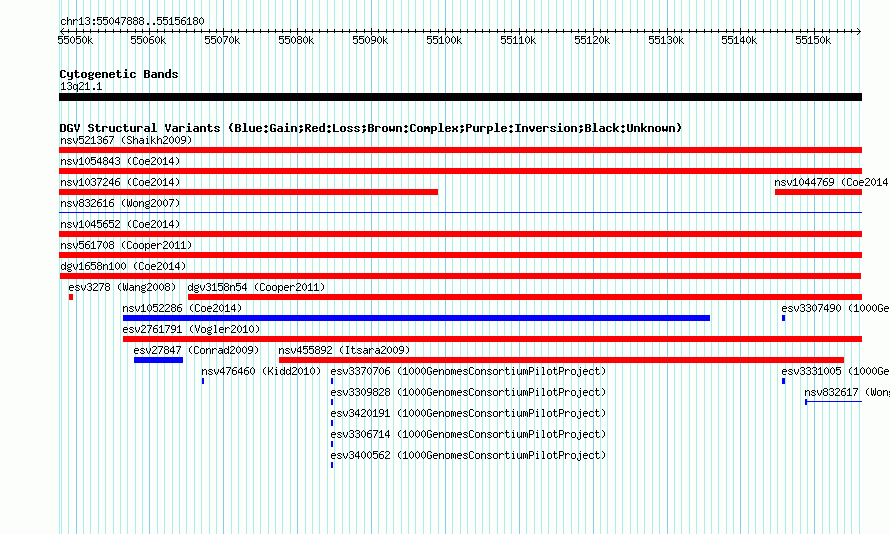Image resolution: width=890 pixels, height=534 pixels.
Task: Open variant dgv1658n100 (Coe2014)
Action: [x=123, y=266]
